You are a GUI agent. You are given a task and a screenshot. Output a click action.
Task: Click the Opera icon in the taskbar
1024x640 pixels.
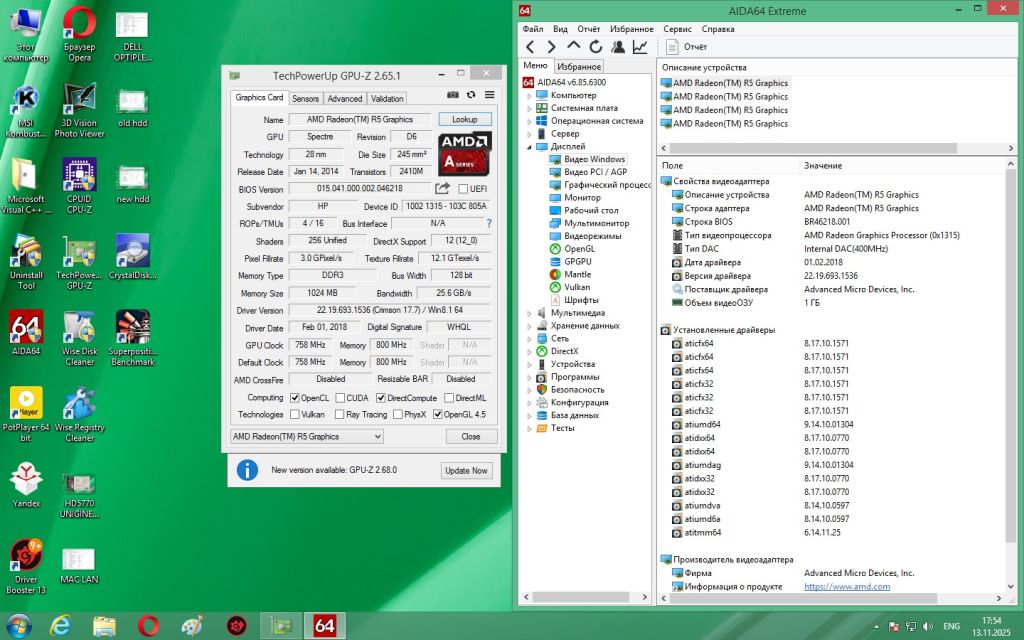(148, 626)
